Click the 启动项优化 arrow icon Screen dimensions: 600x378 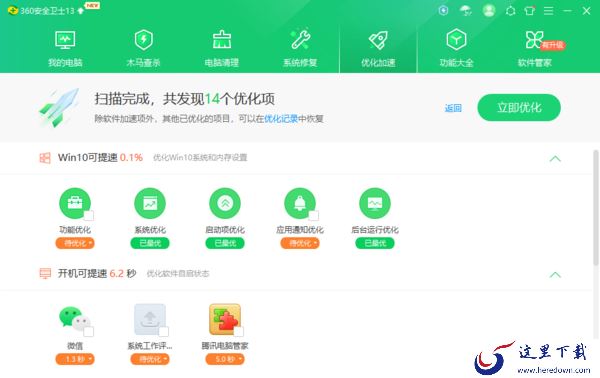tap(225, 203)
